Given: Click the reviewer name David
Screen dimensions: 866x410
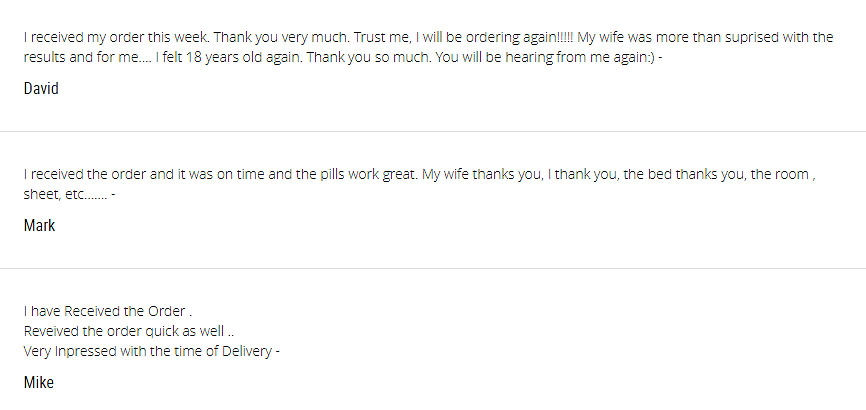Looking at the screenshot, I should tap(41, 89).
